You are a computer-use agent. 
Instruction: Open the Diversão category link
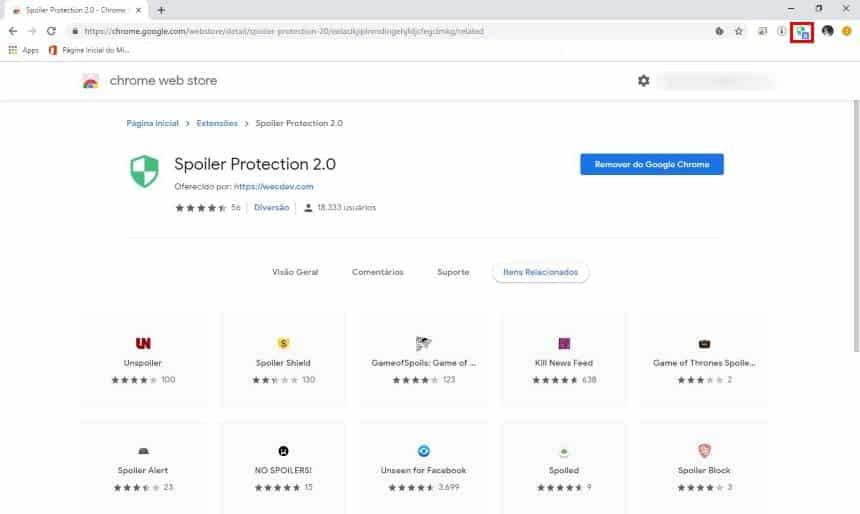click(271, 207)
